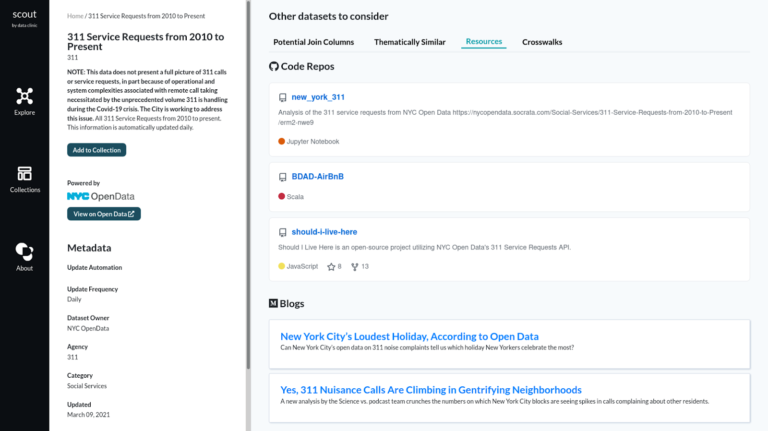768x431 pixels.
Task: Click the JavaScript language label
Action: 302,266
